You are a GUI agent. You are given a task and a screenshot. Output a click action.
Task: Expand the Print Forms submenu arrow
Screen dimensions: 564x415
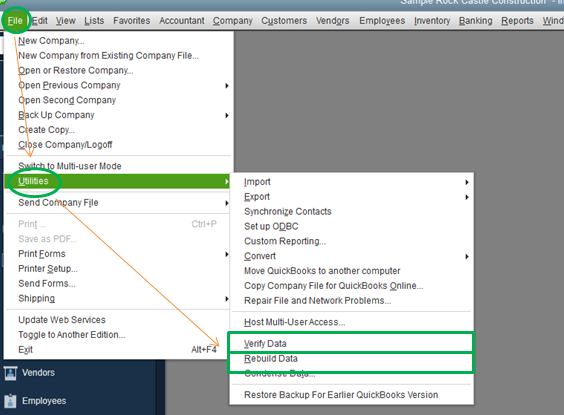coord(227,254)
